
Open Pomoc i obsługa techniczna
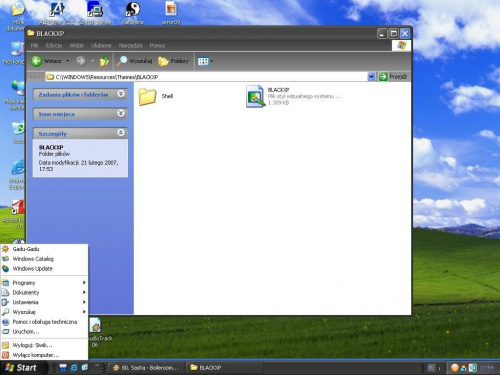[x=44, y=322]
